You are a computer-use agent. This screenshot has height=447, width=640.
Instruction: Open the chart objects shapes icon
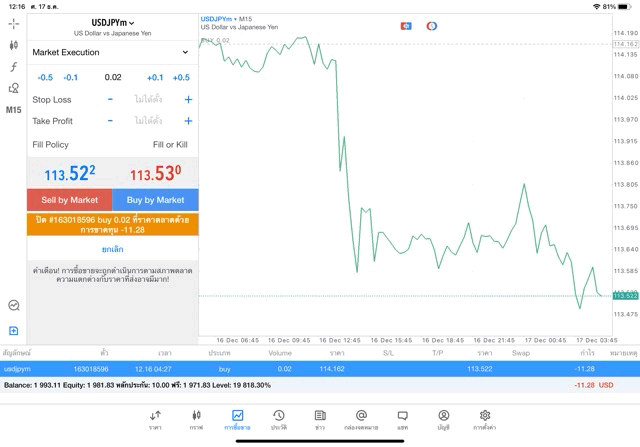click(13, 88)
